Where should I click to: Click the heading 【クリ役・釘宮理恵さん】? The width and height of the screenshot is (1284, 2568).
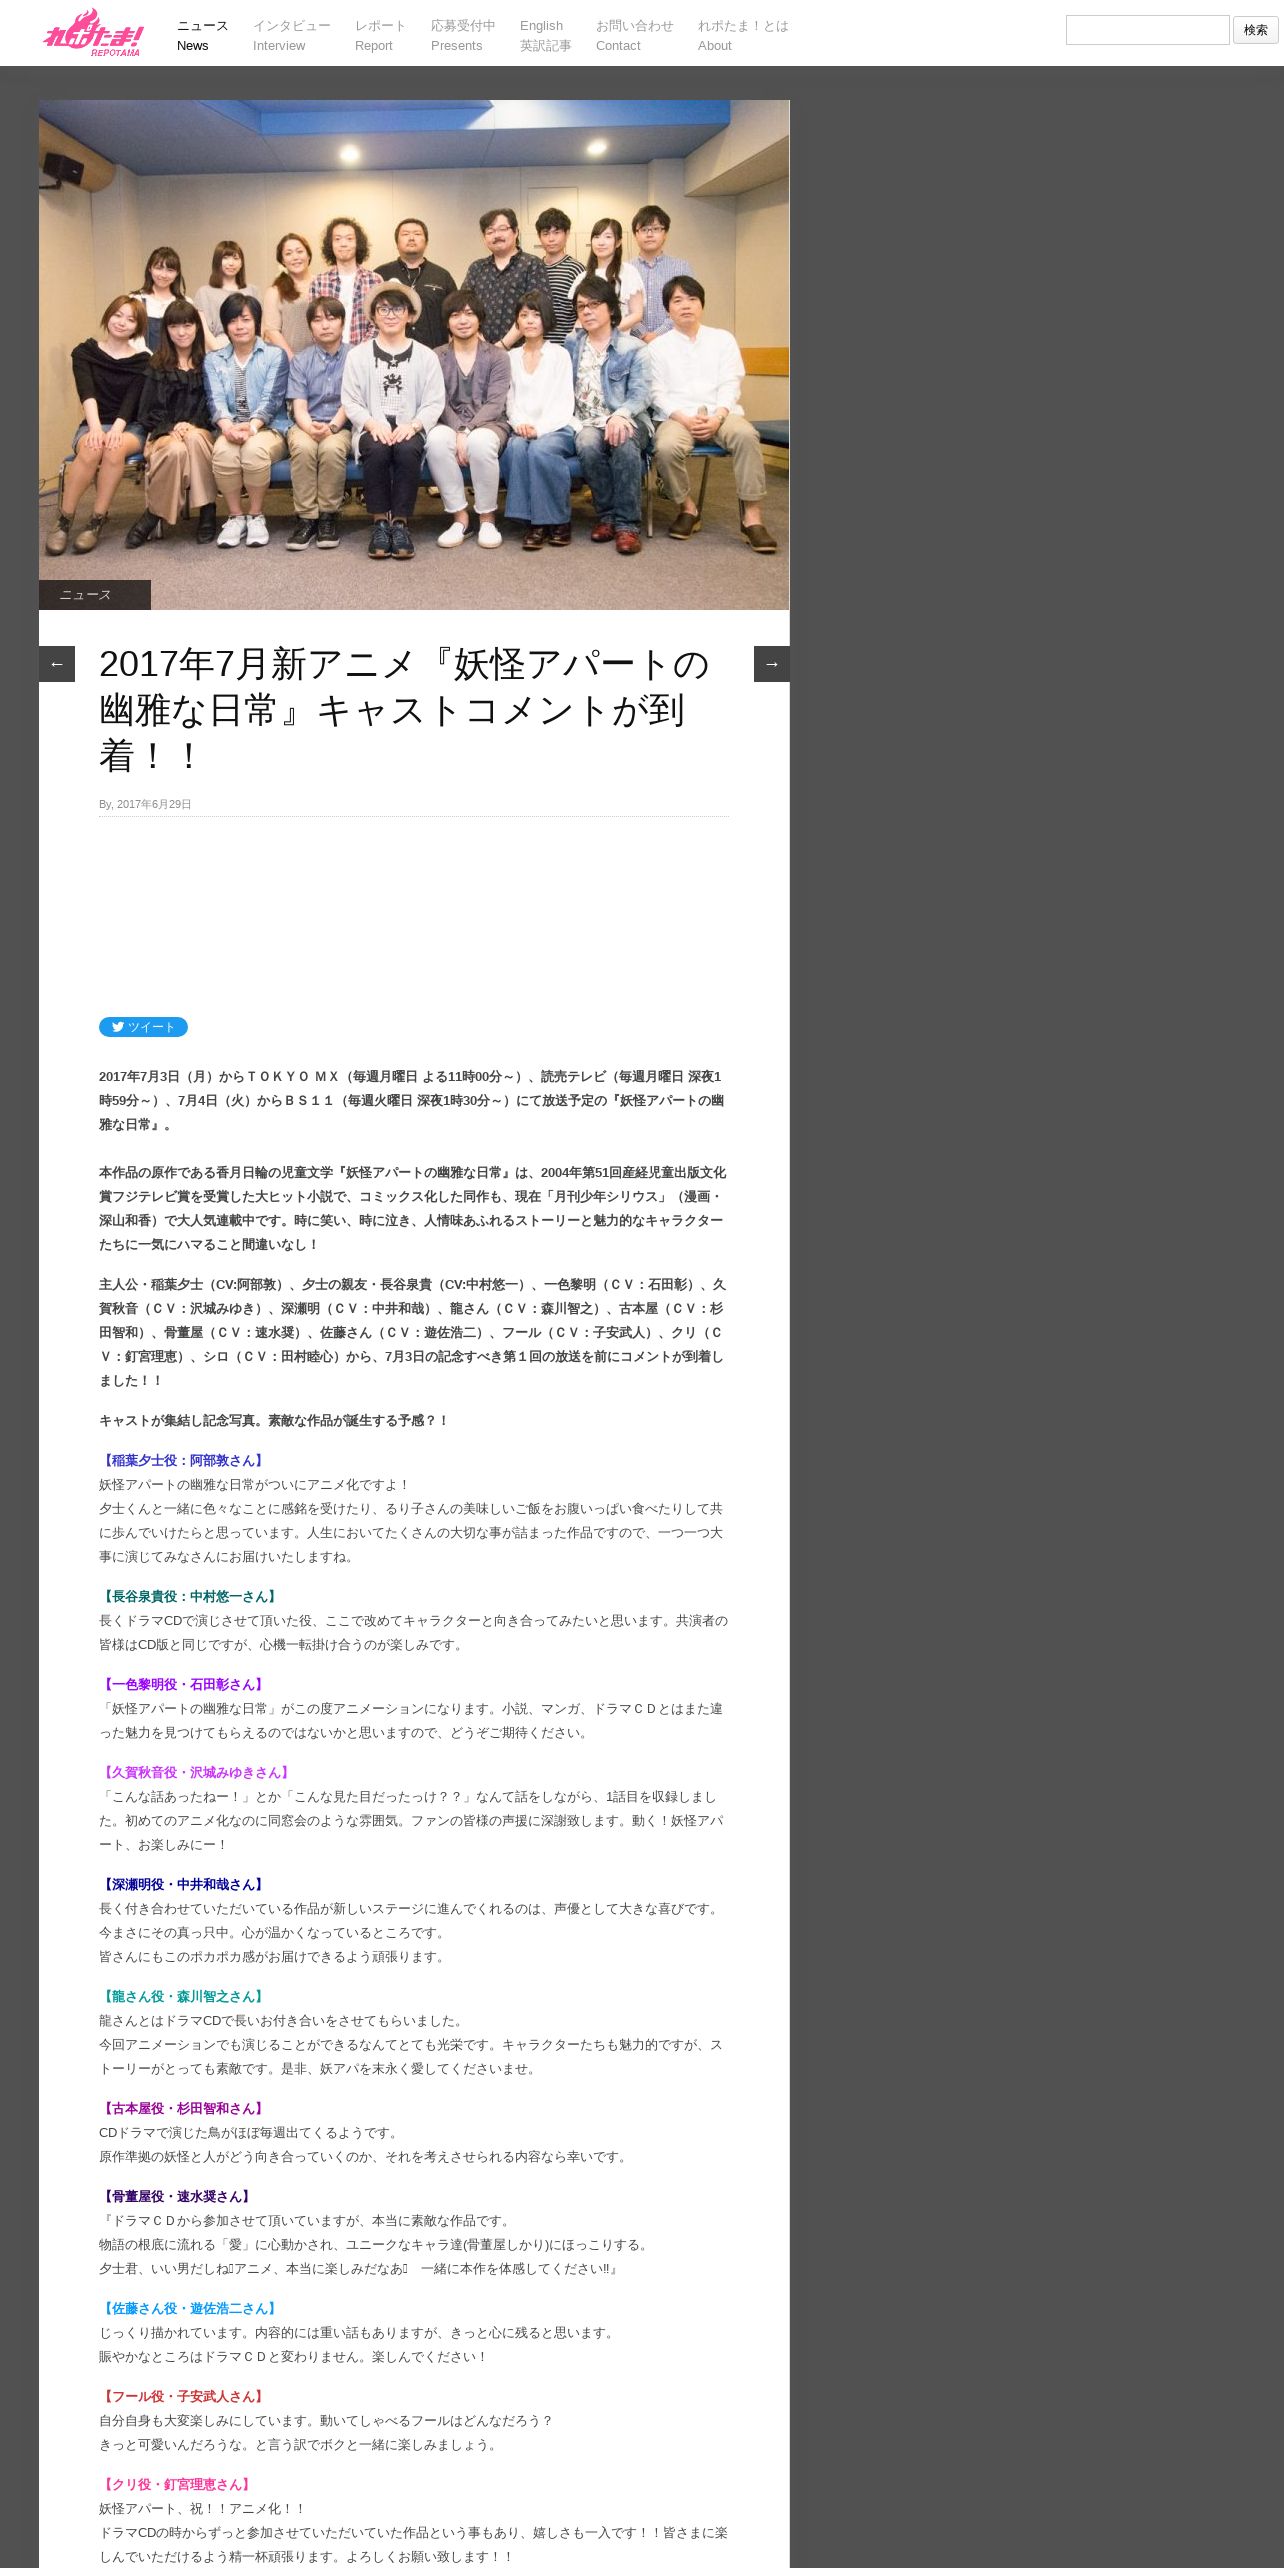[177, 2485]
